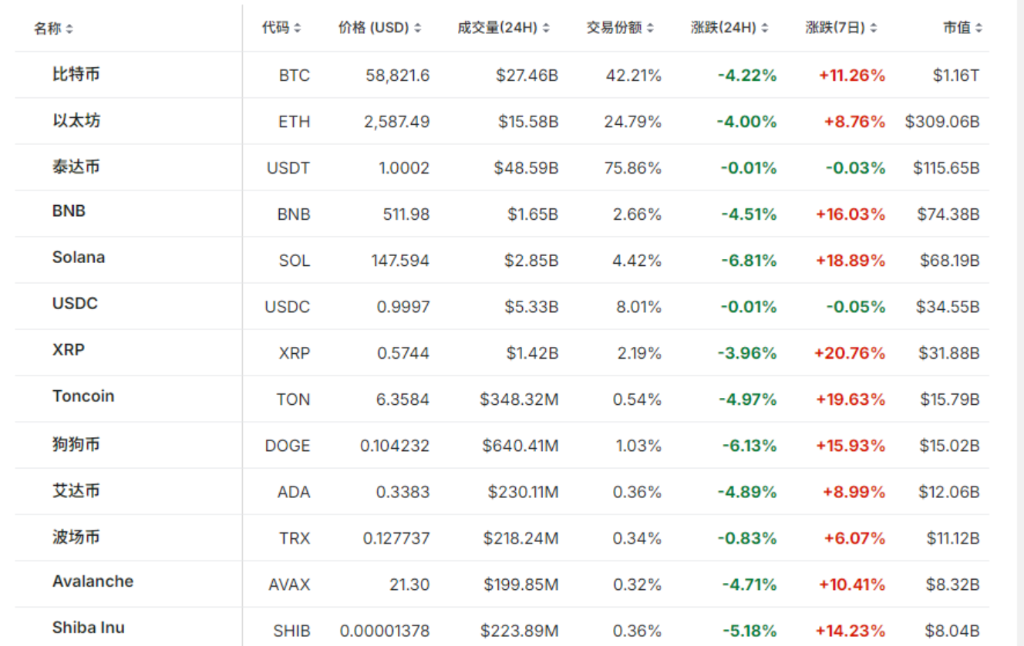Sort by the 代码 column sort arrows
This screenshot has height=646, width=1024.
(297, 28)
